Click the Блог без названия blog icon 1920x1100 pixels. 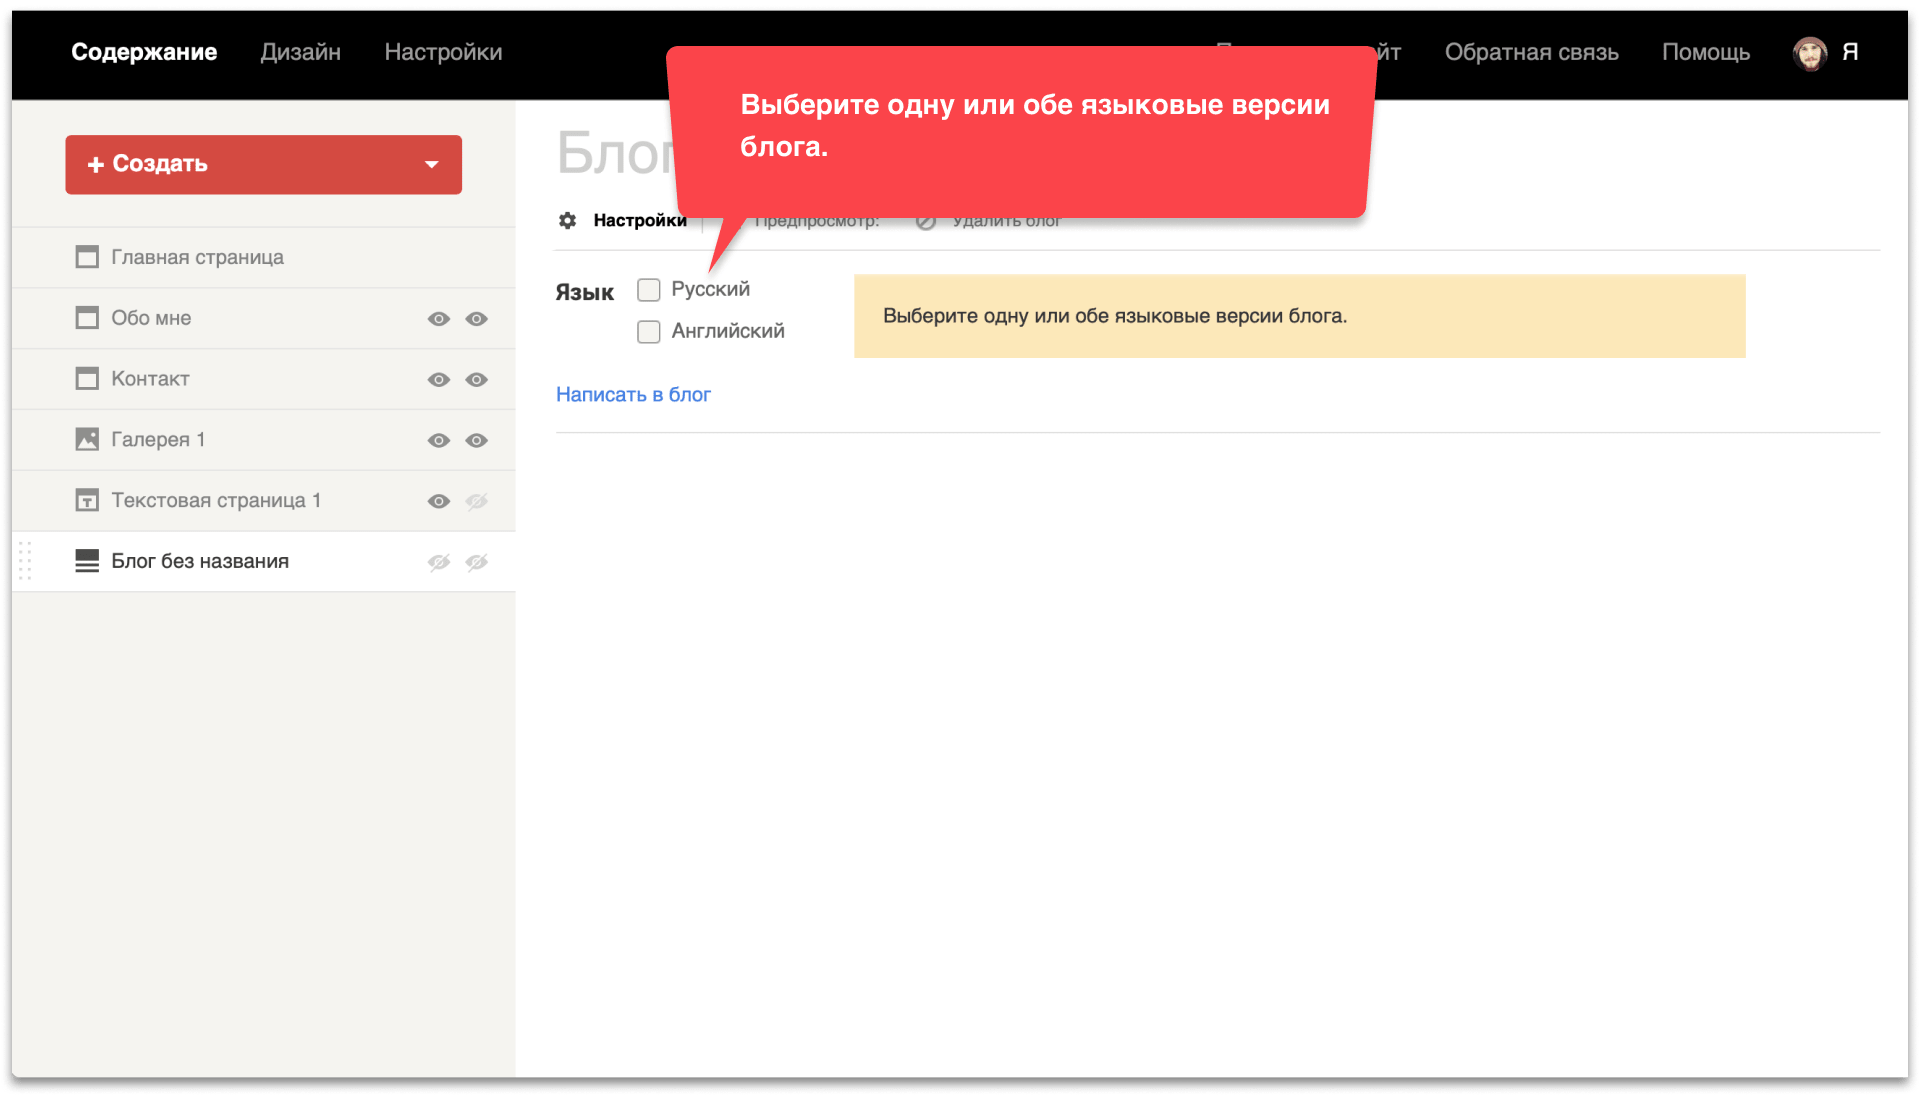pos(87,561)
